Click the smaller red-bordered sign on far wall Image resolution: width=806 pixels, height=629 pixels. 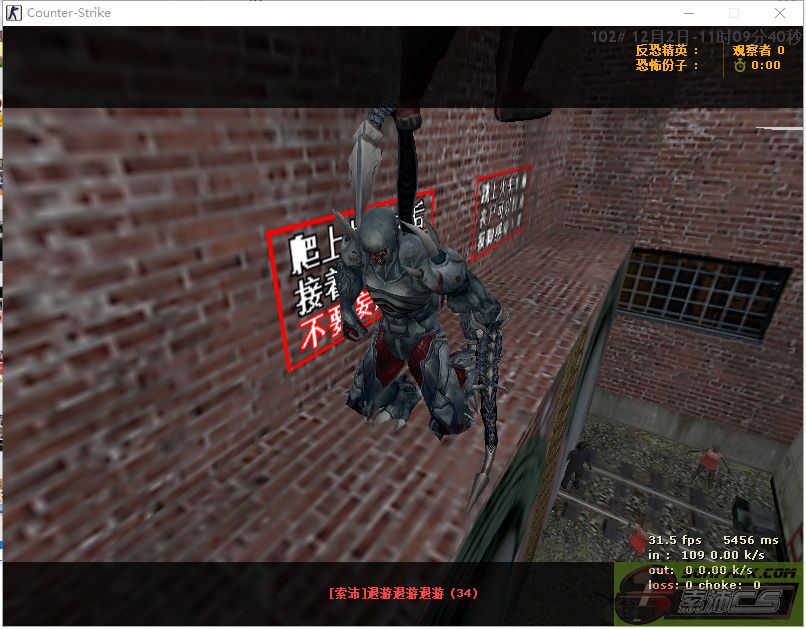pyautogui.click(x=501, y=211)
